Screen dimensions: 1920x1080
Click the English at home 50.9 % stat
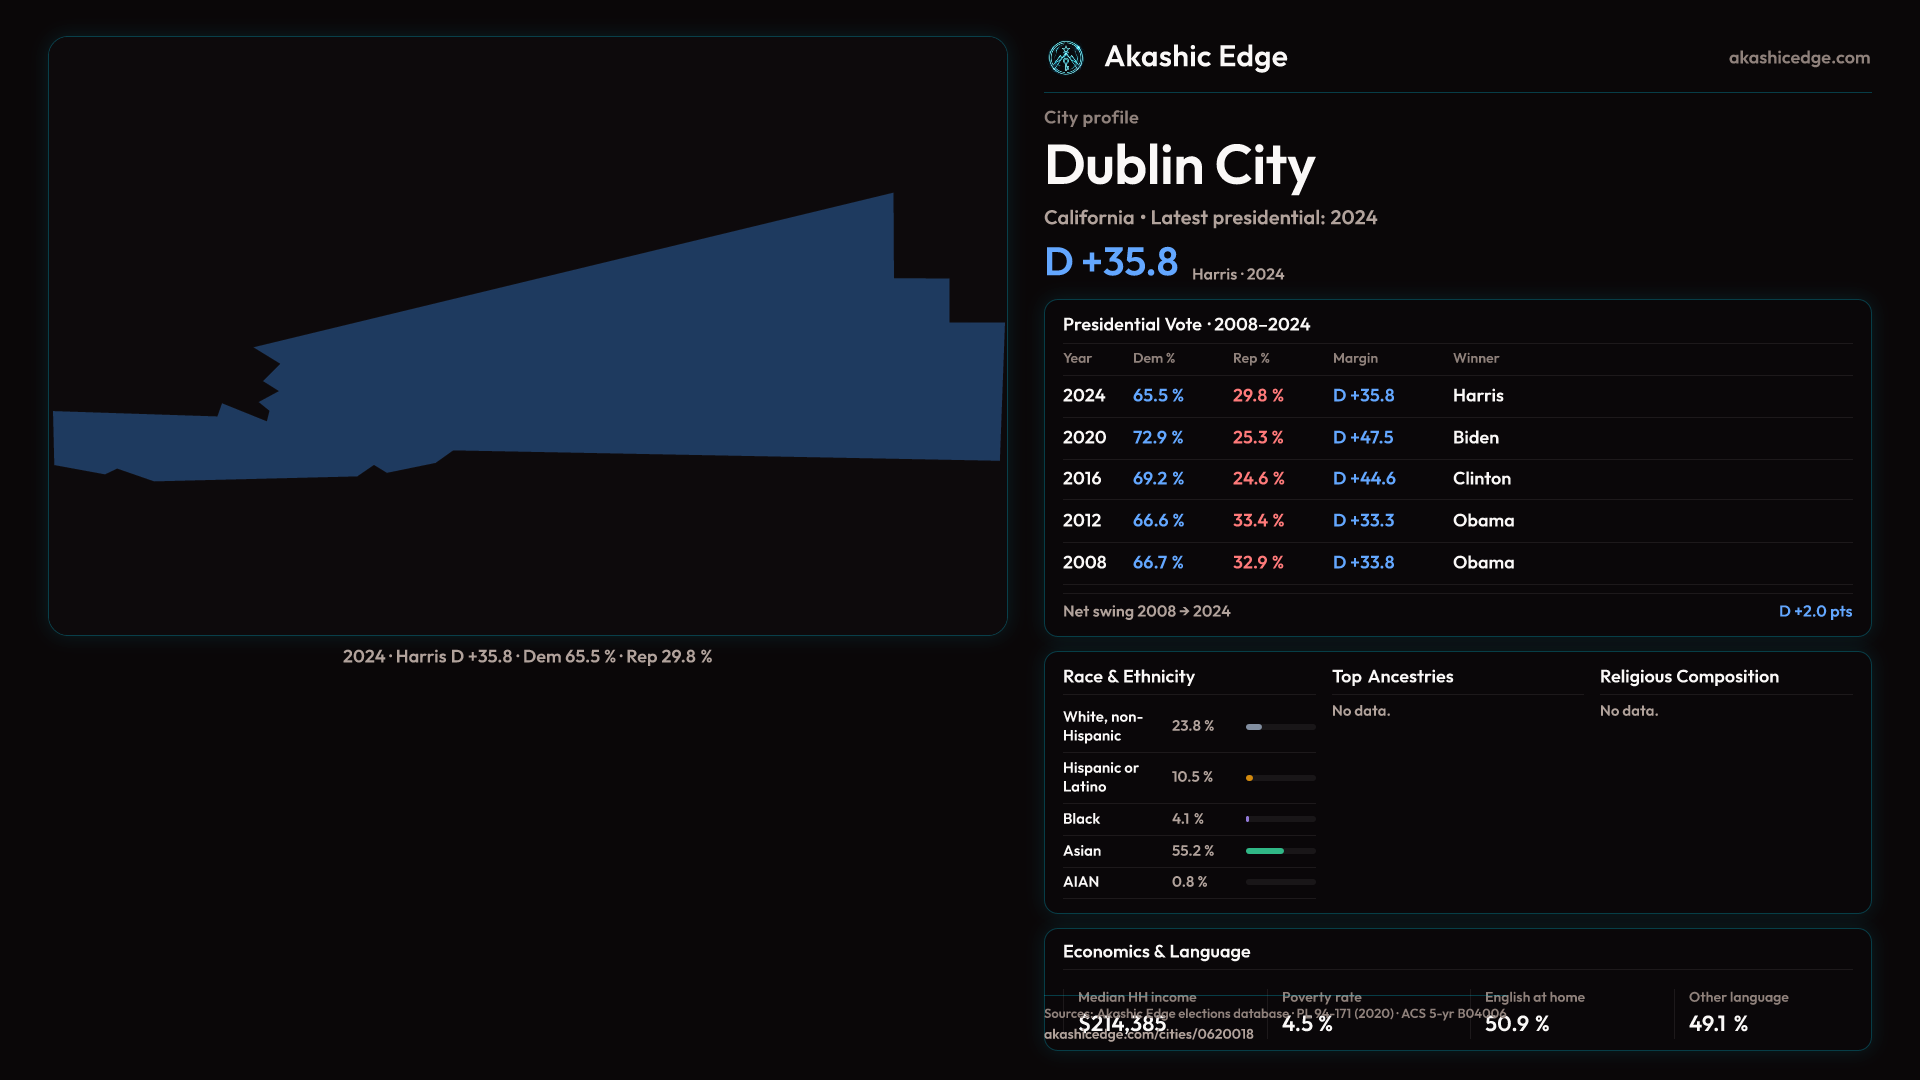click(x=1516, y=1024)
